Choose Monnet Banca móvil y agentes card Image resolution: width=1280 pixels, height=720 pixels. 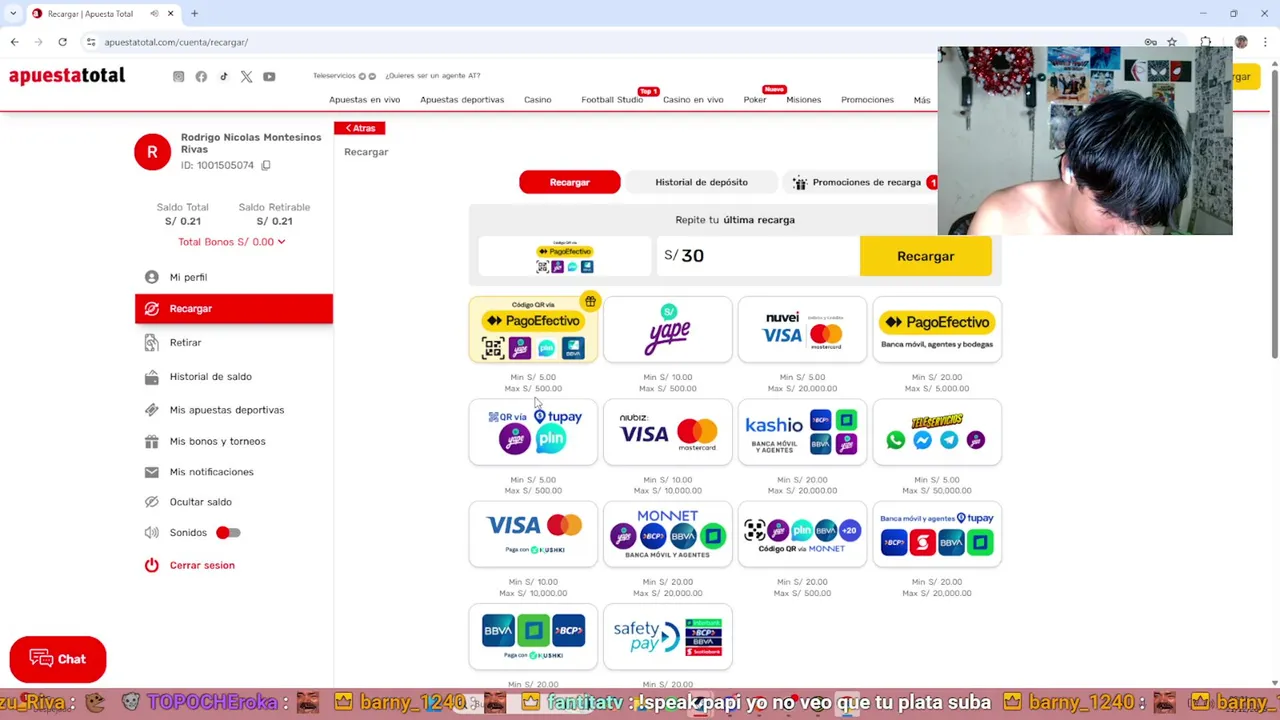point(668,534)
